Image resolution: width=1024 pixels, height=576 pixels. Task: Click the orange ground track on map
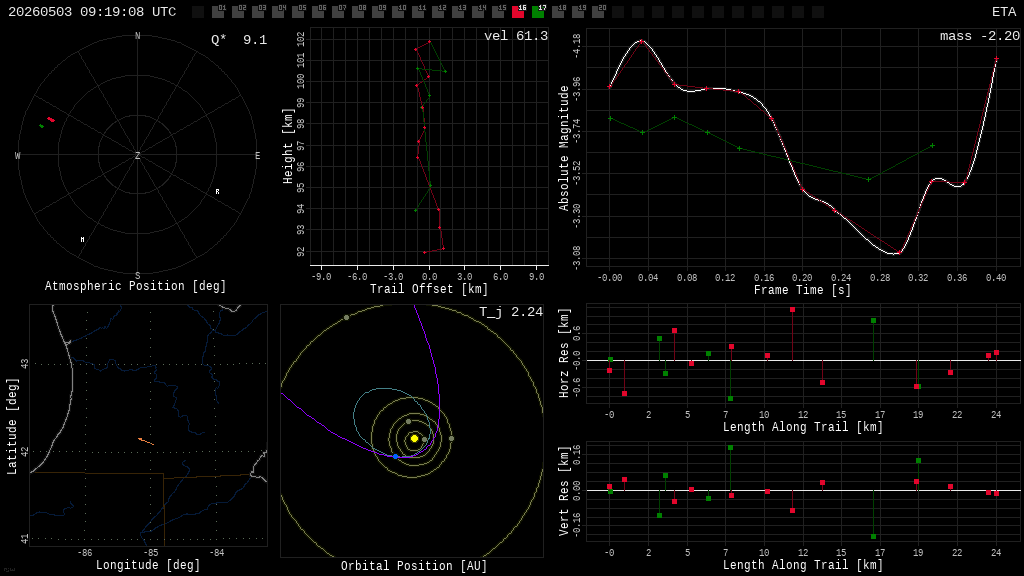tap(146, 441)
